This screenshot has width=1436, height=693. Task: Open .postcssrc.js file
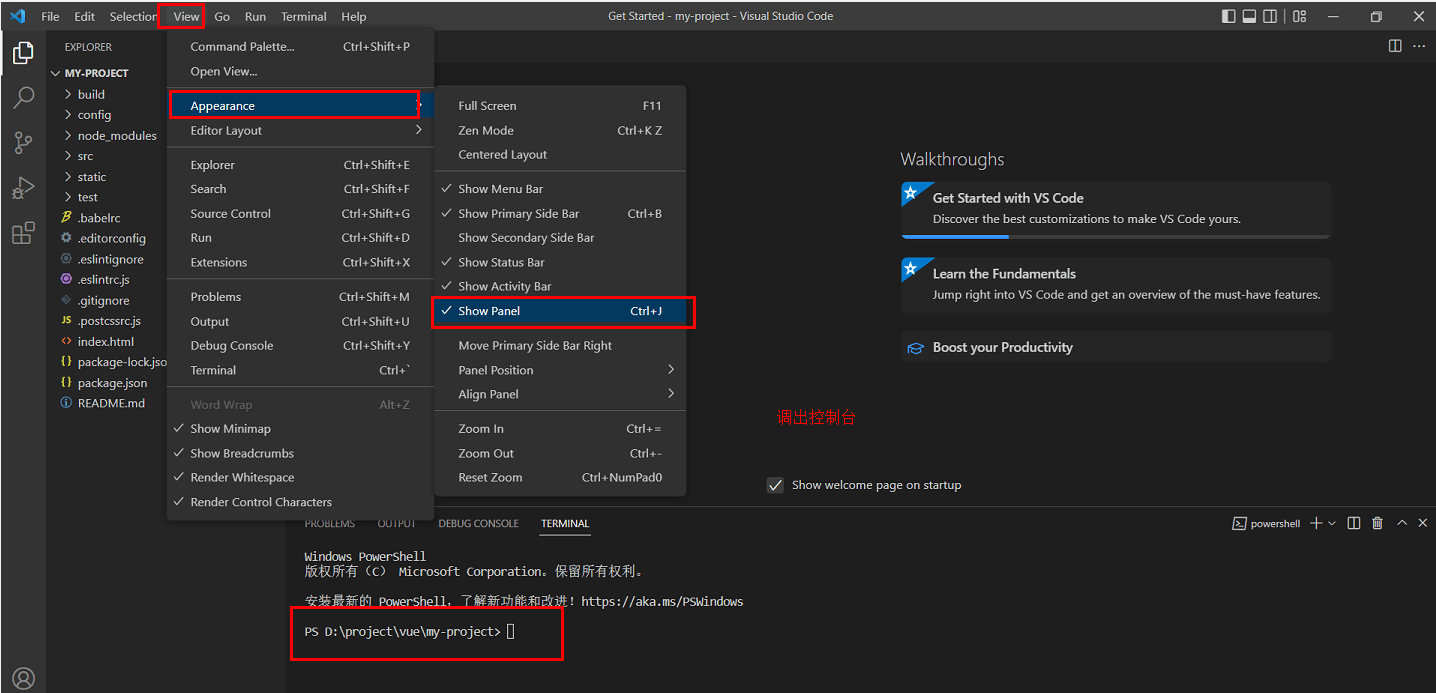pos(109,321)
